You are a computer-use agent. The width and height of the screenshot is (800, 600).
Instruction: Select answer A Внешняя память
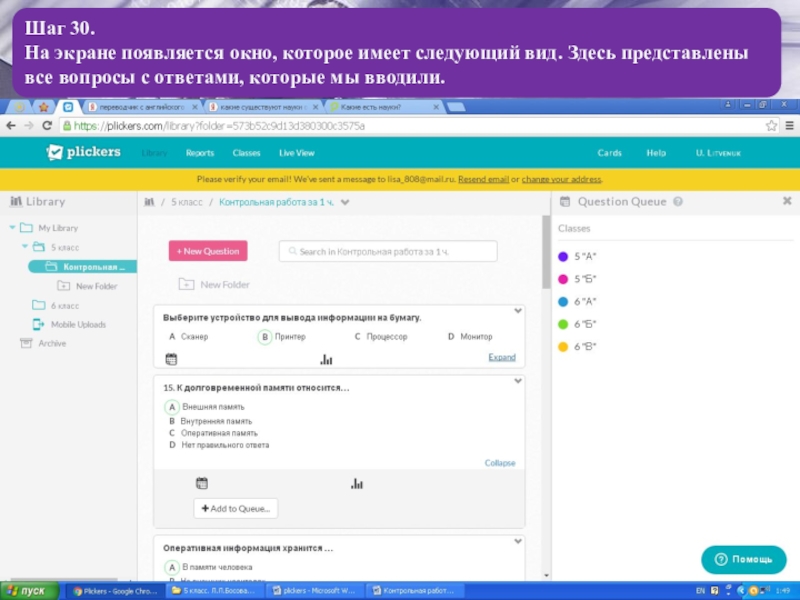pyautogui.click(x=205, y=407)
